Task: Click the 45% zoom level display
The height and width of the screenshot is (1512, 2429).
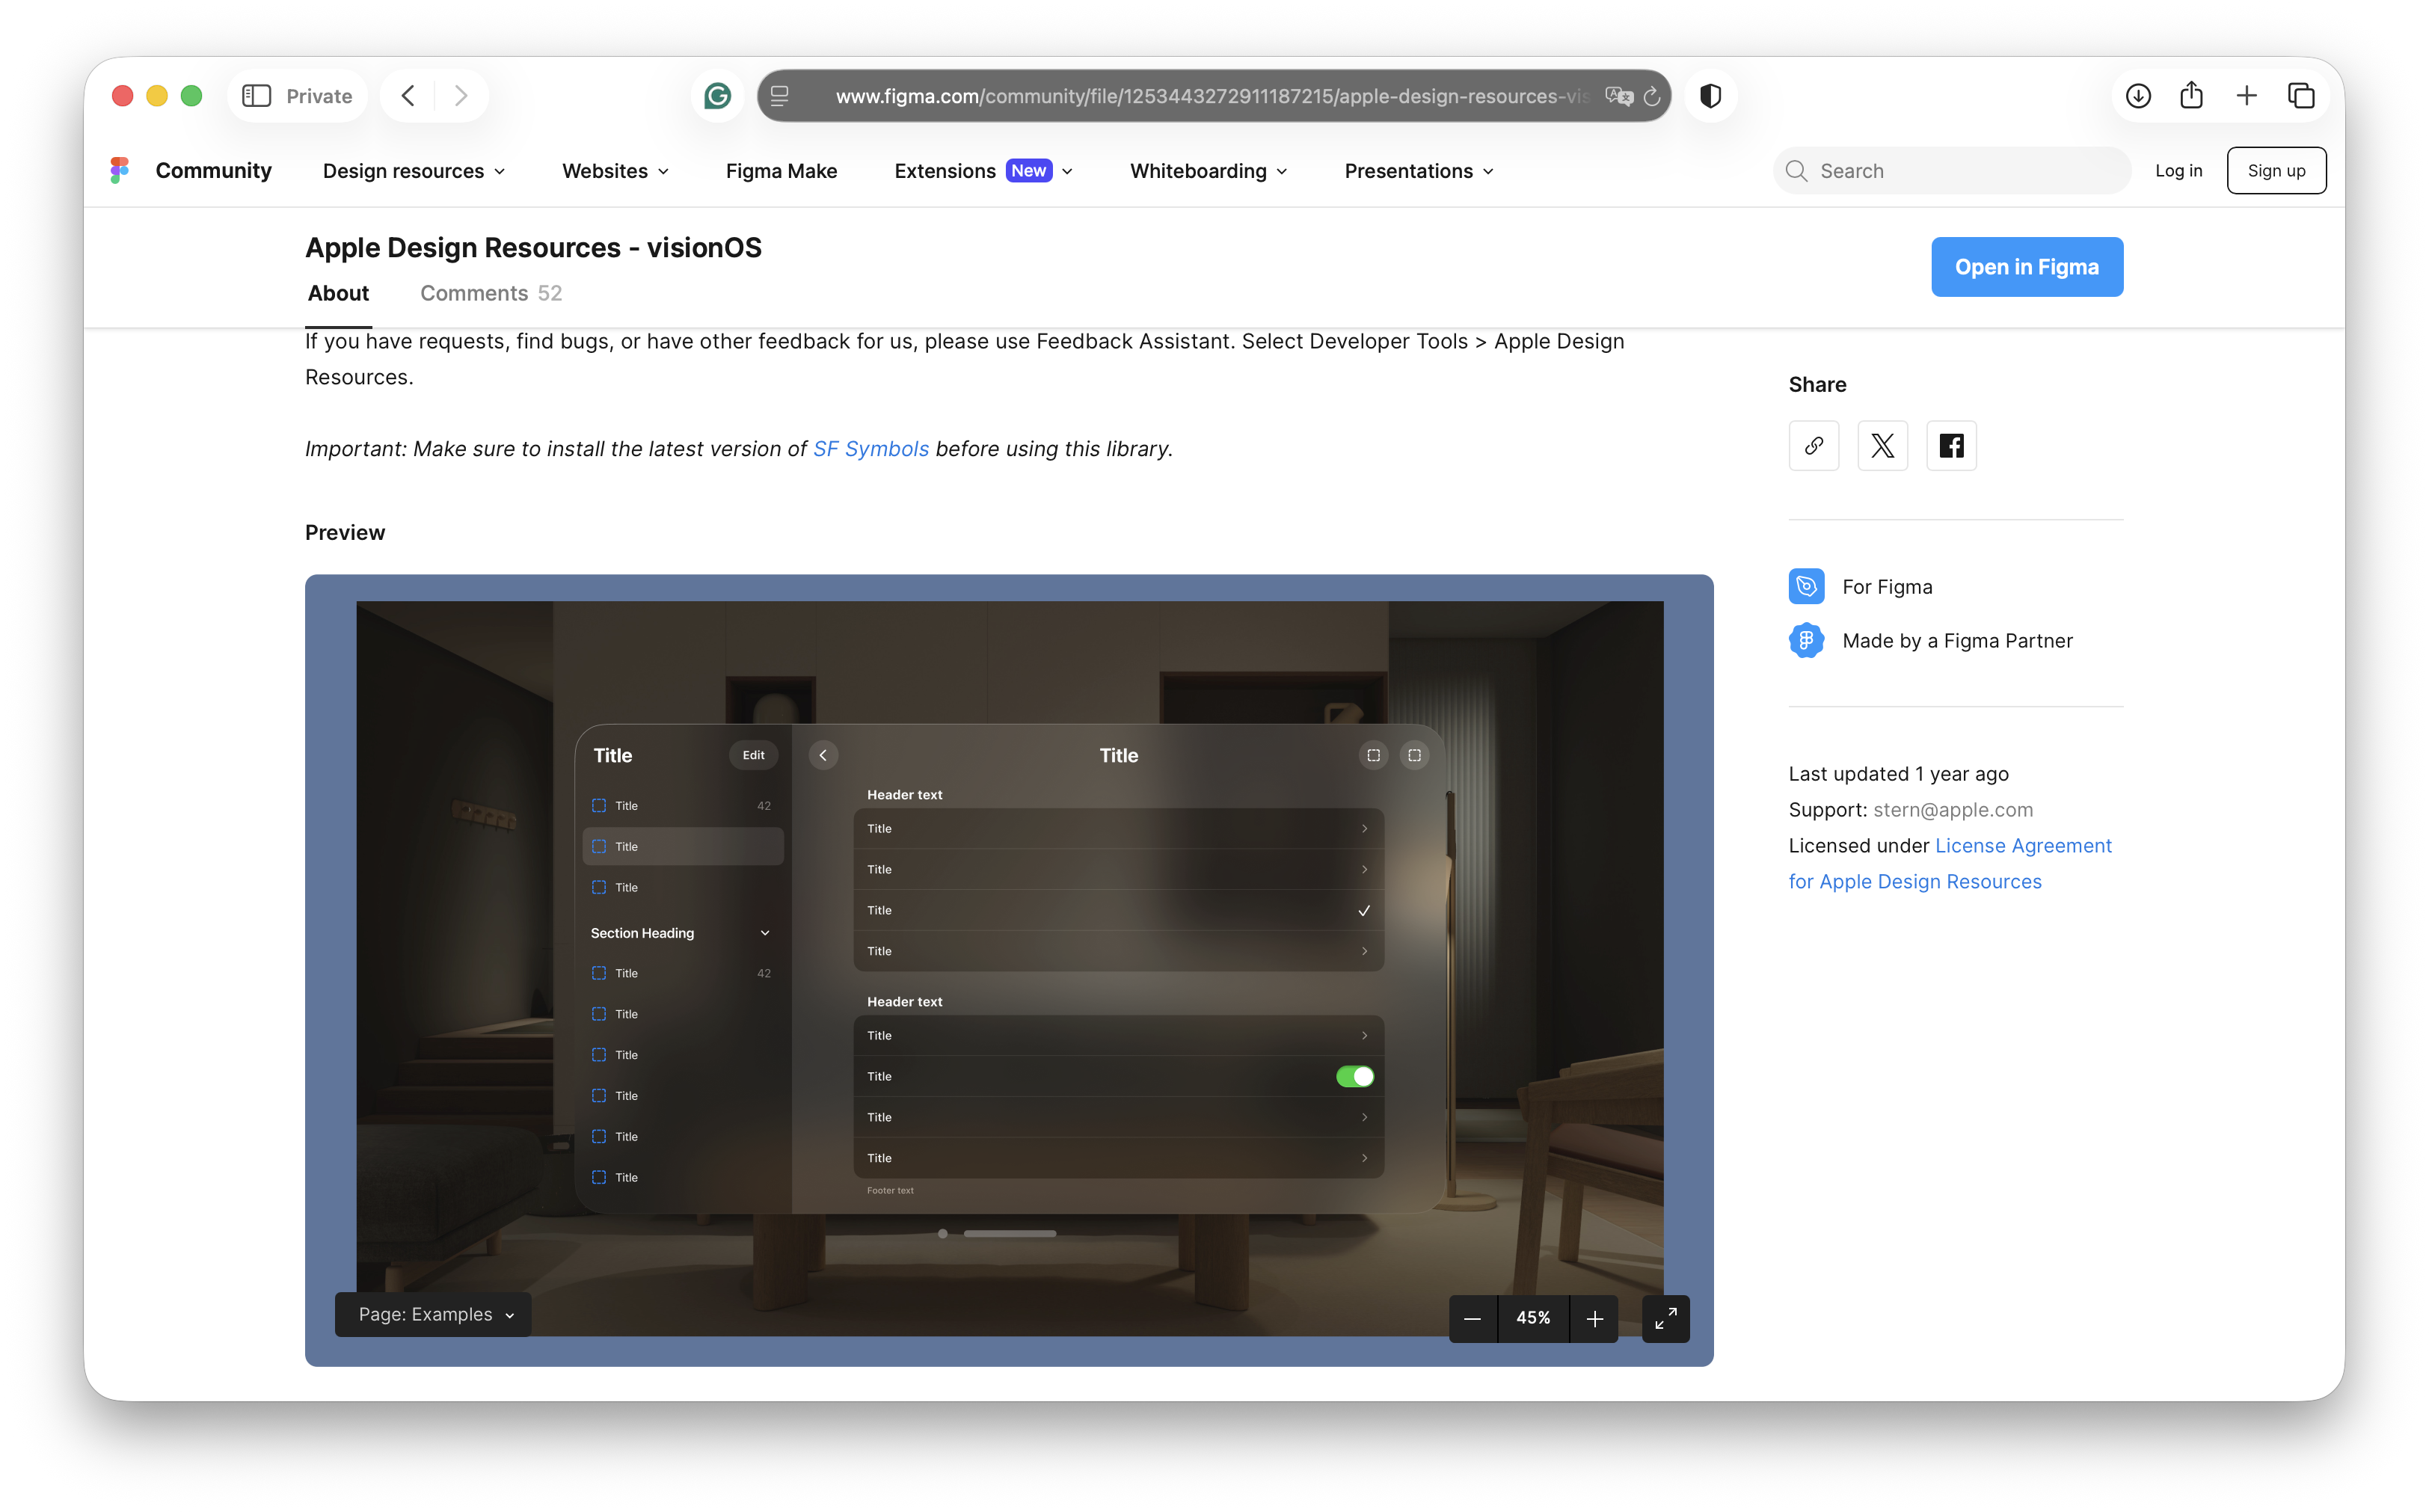Action: tap(1533, 1319)
